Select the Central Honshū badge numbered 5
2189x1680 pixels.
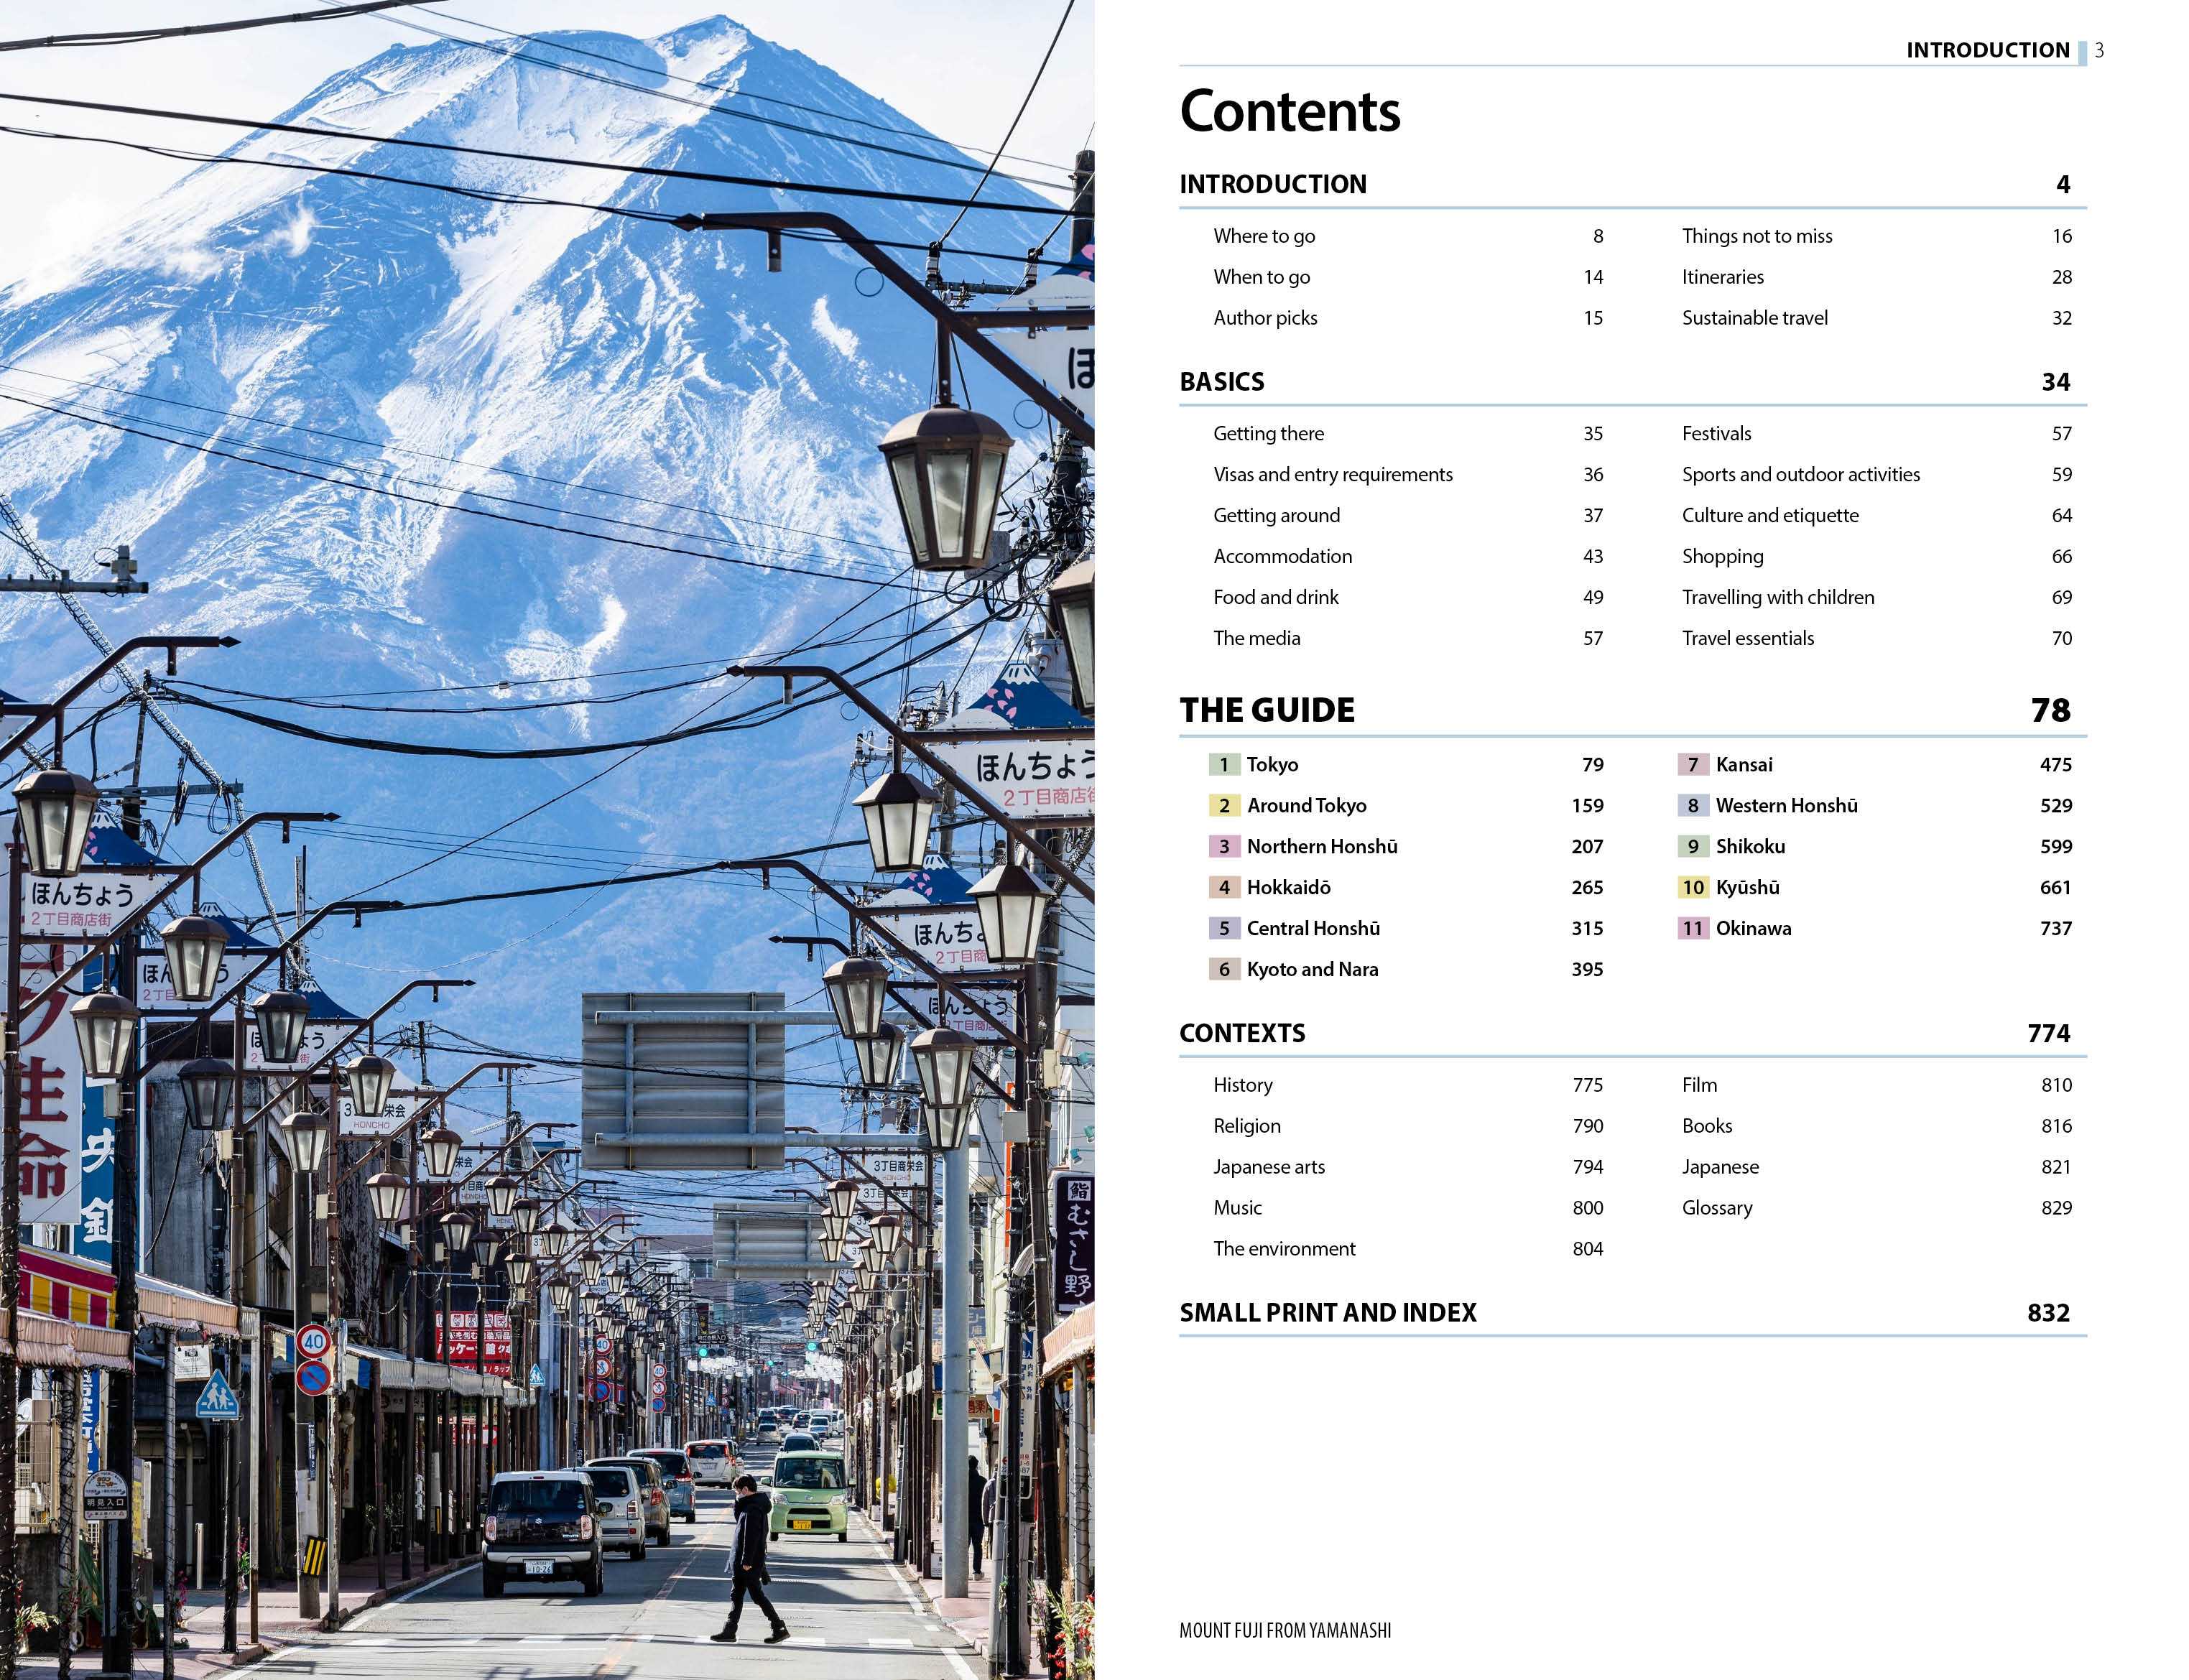coord(1224,928)
